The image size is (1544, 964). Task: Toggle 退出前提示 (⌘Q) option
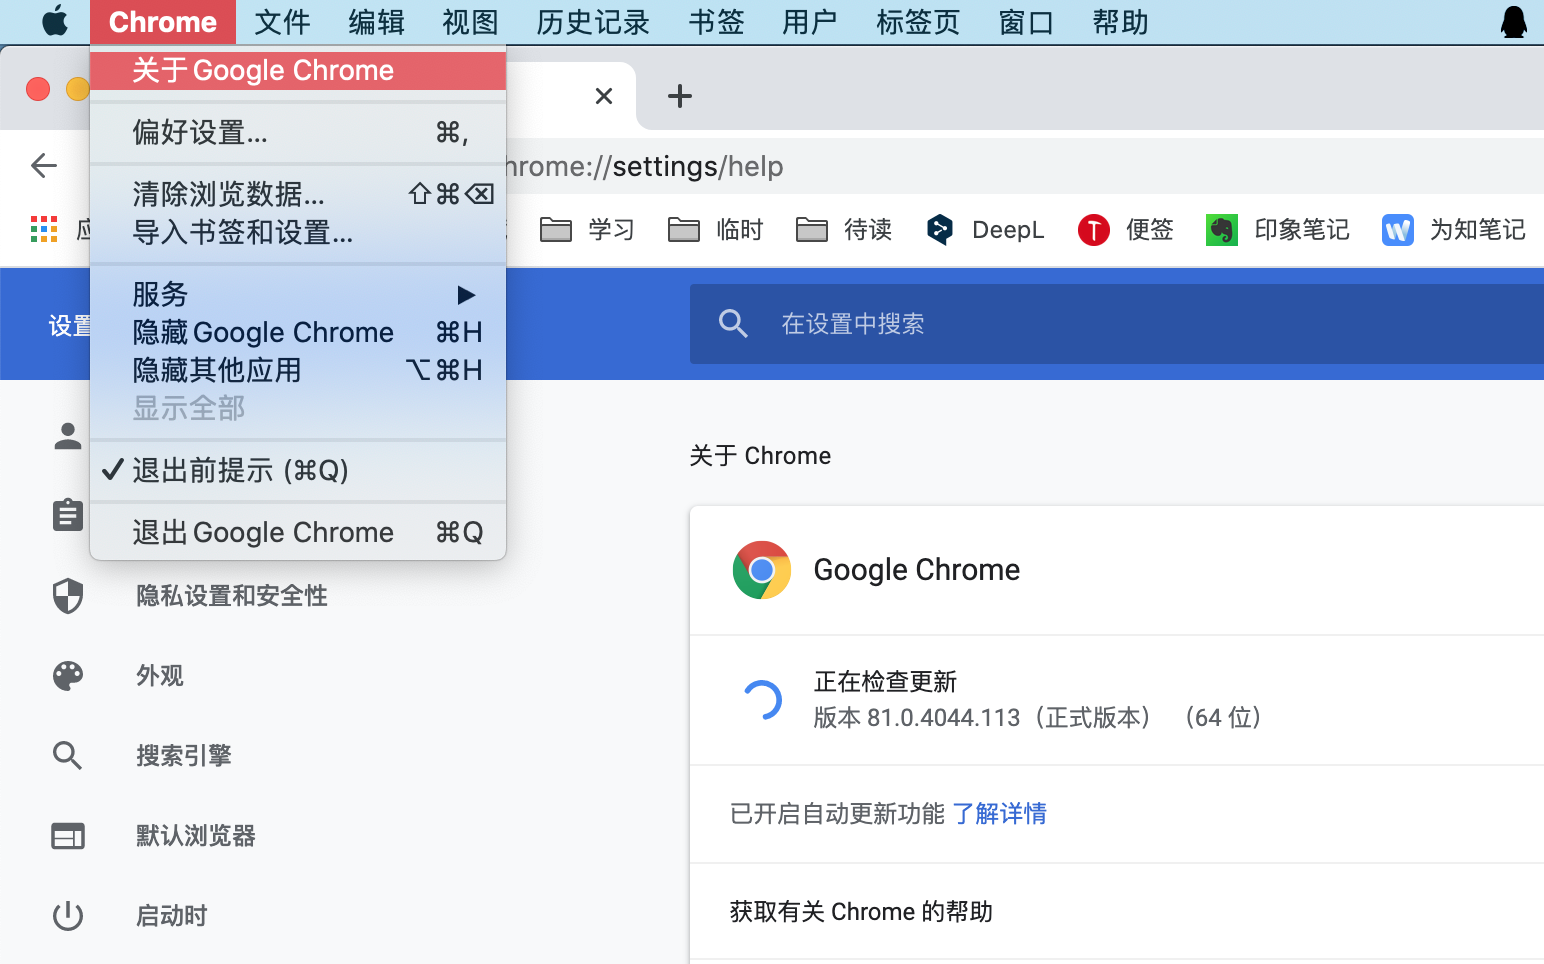pyautogui.click(x=298, y=470)
